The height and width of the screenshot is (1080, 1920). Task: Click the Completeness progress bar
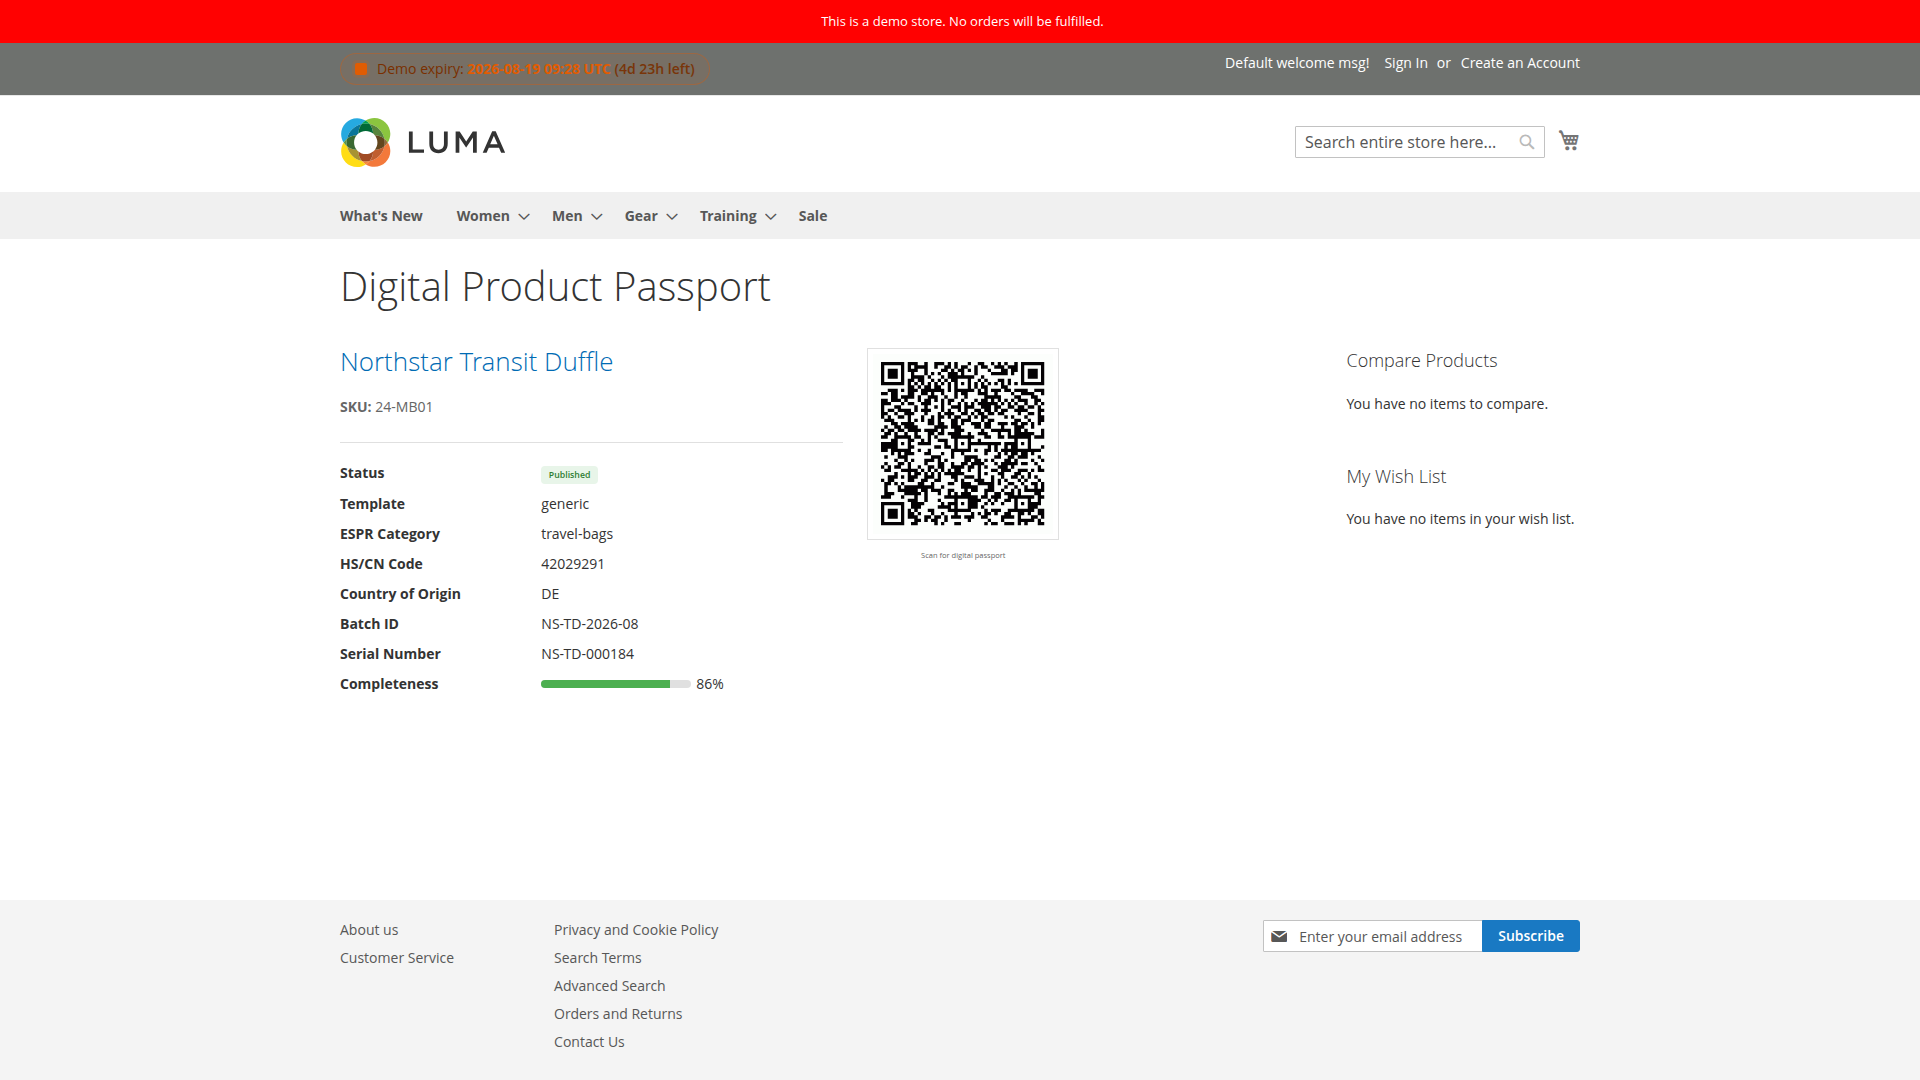click(616, 684)
